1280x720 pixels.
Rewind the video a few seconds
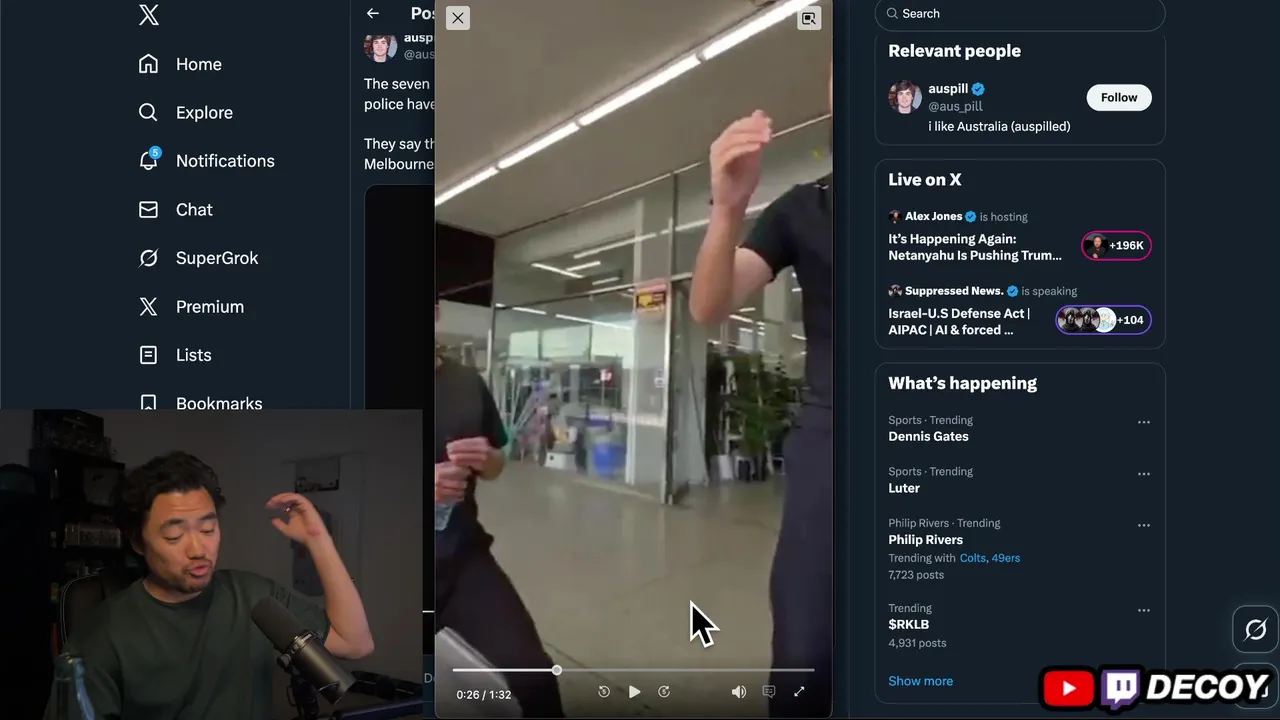(x=604, y=691)
